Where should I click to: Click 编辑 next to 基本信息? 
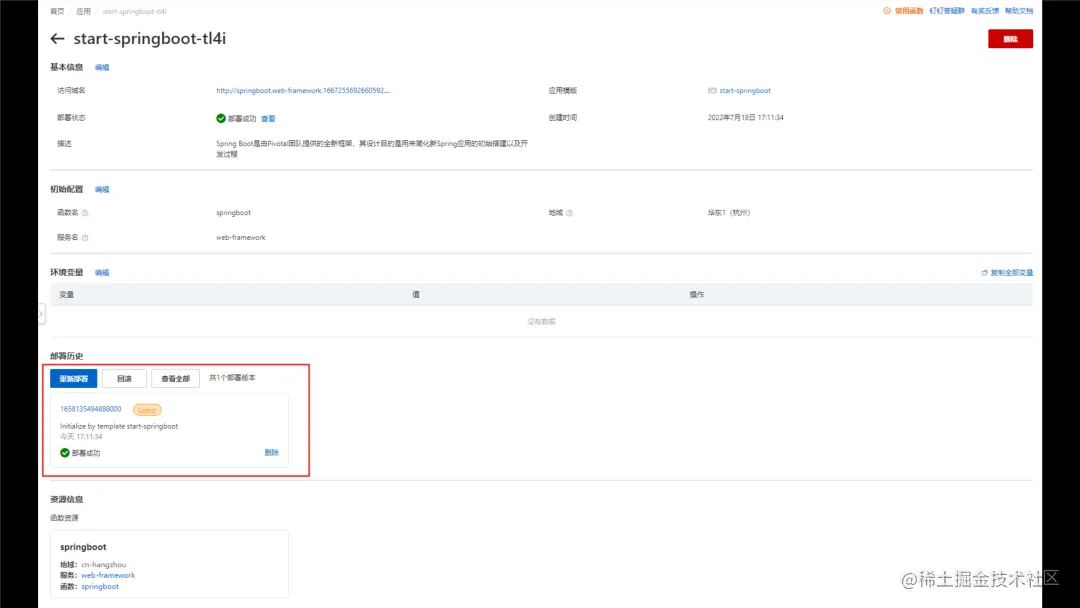click(102, 67)
